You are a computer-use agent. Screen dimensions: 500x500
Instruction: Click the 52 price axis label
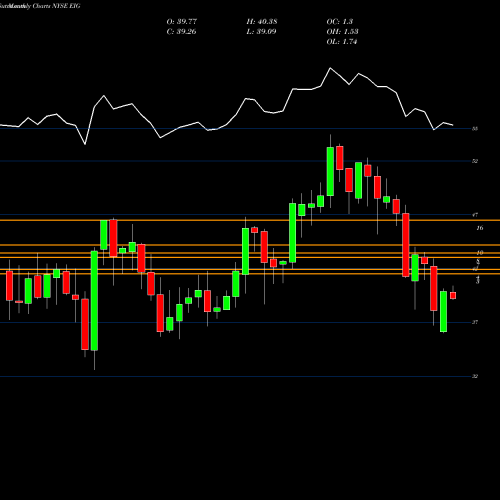tap(475, 161)
